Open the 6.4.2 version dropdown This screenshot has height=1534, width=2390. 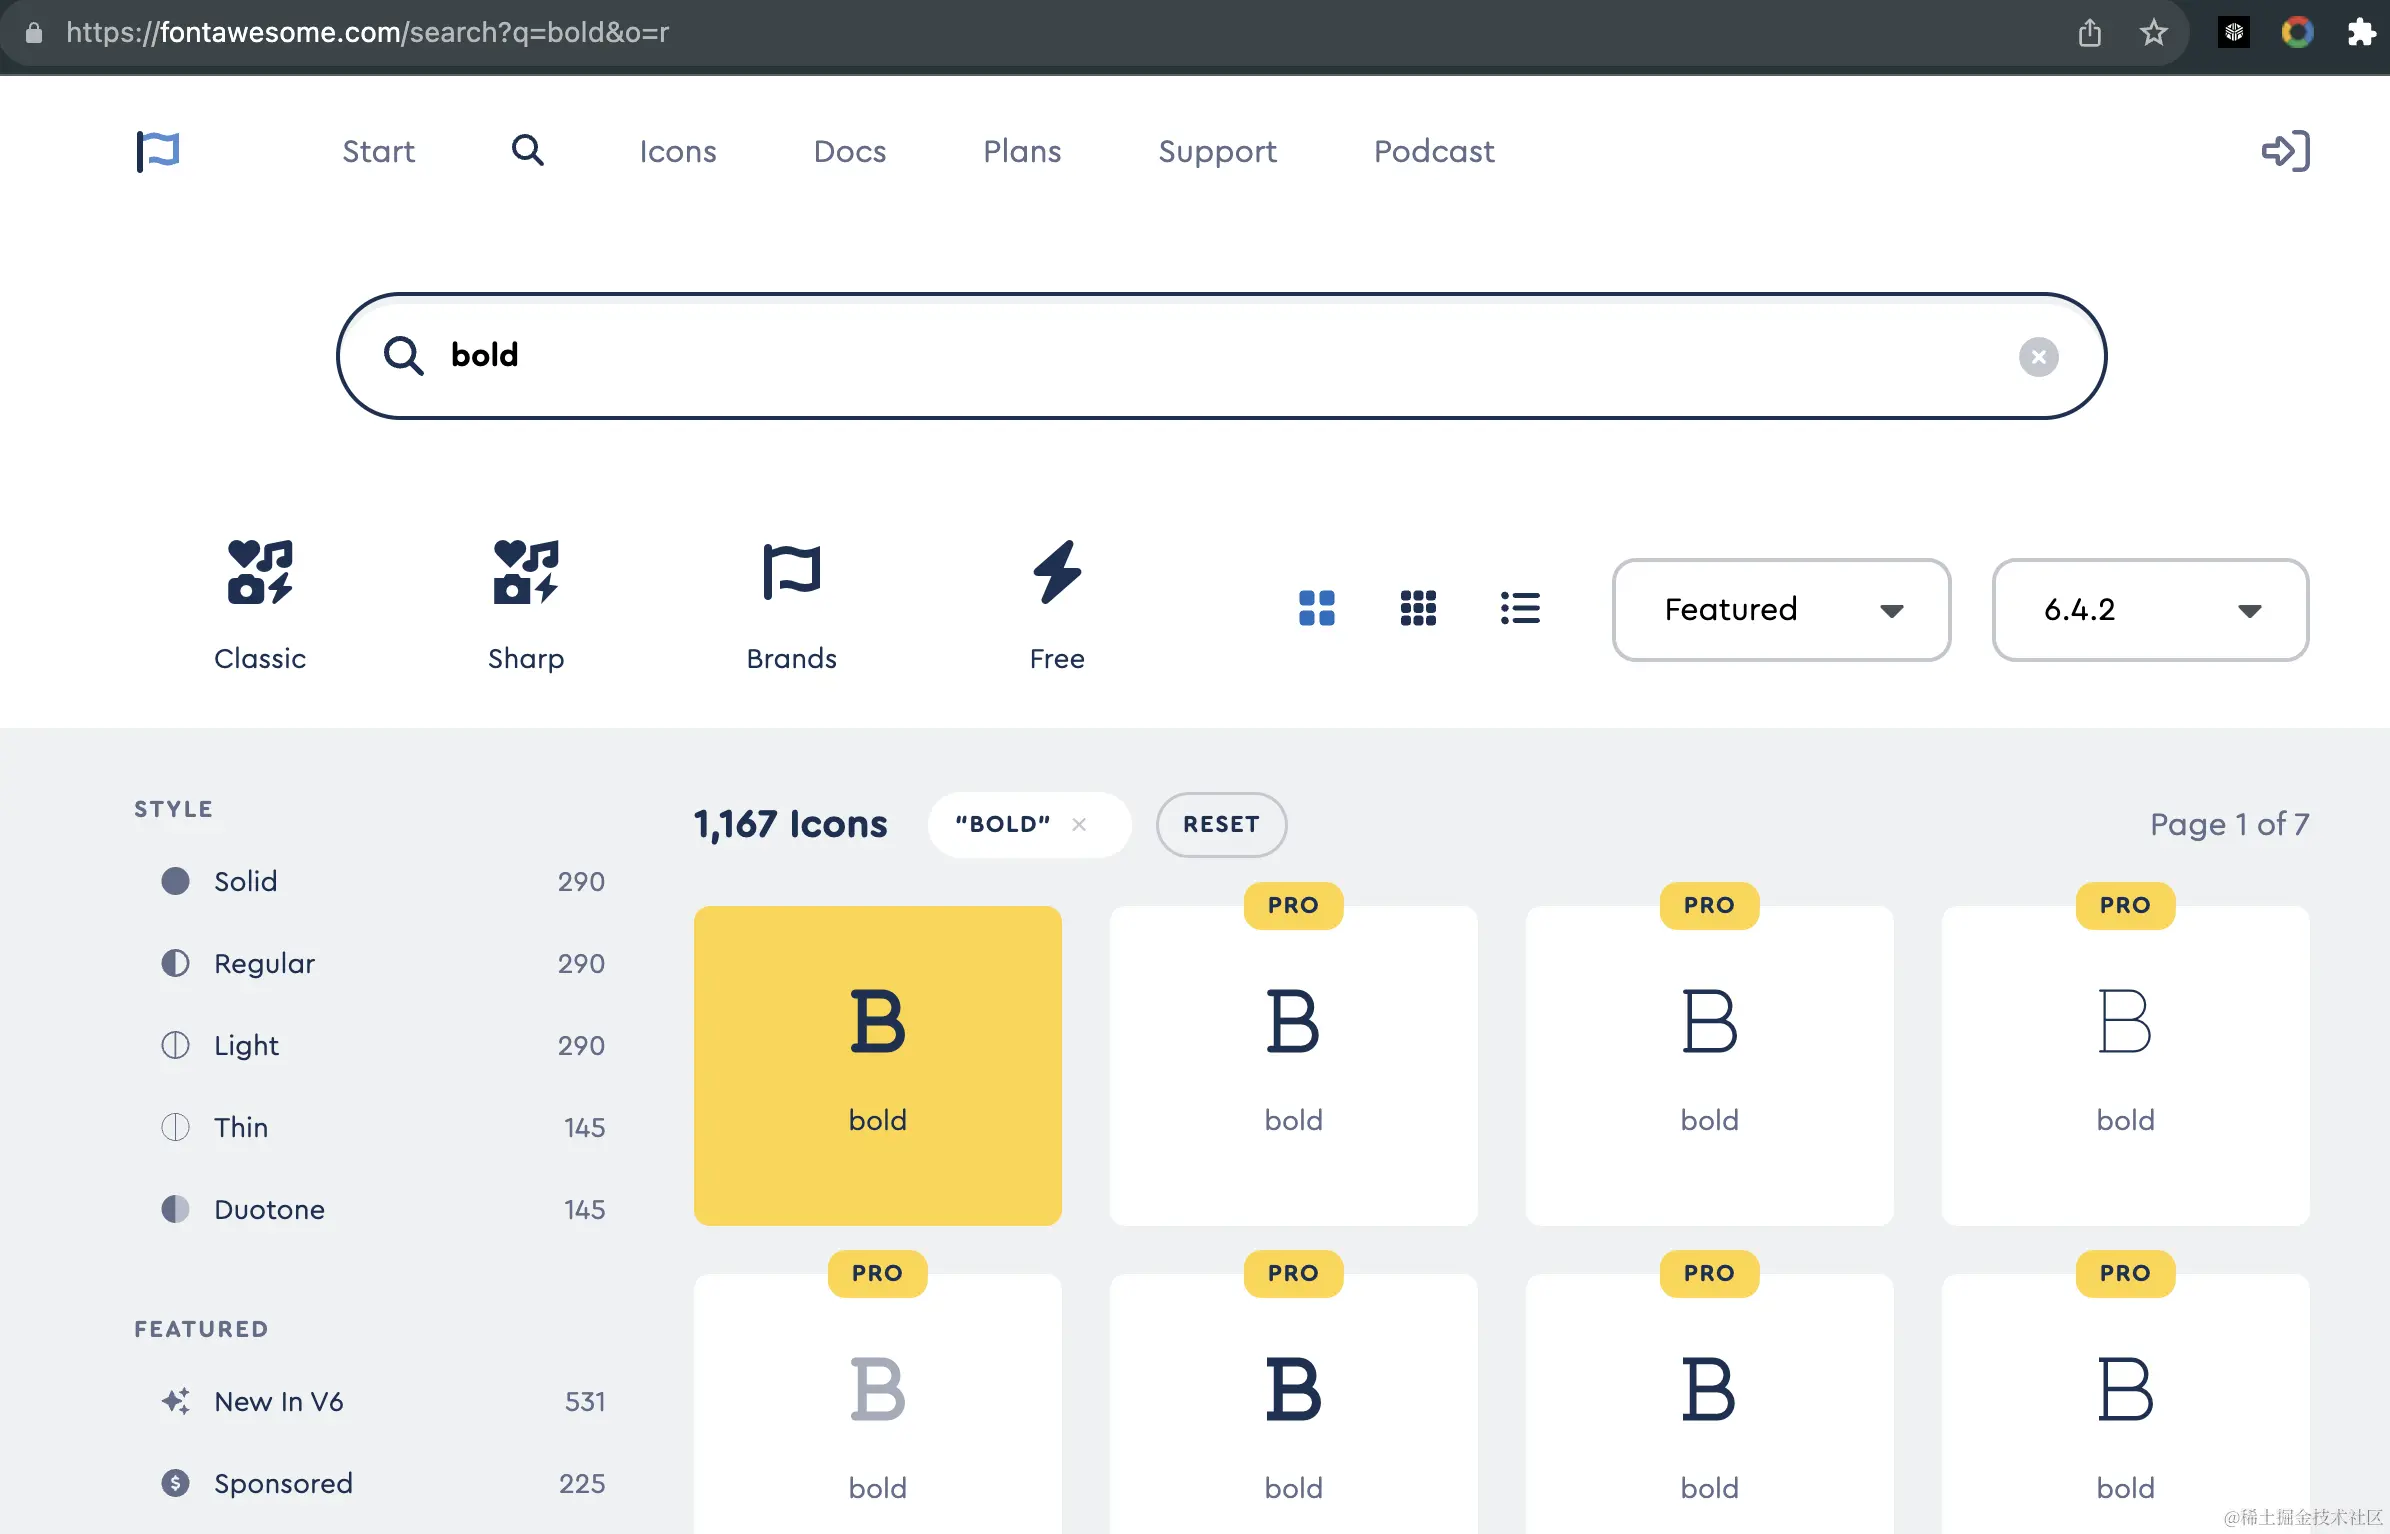point(2150,609)
